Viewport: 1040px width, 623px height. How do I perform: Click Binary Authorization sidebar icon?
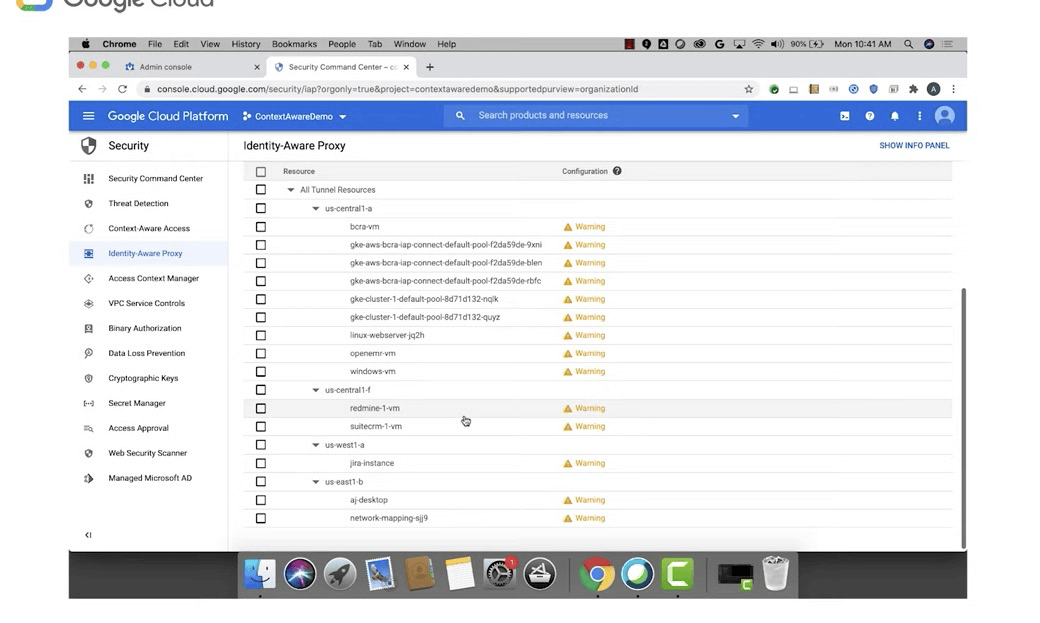point(88,328)
